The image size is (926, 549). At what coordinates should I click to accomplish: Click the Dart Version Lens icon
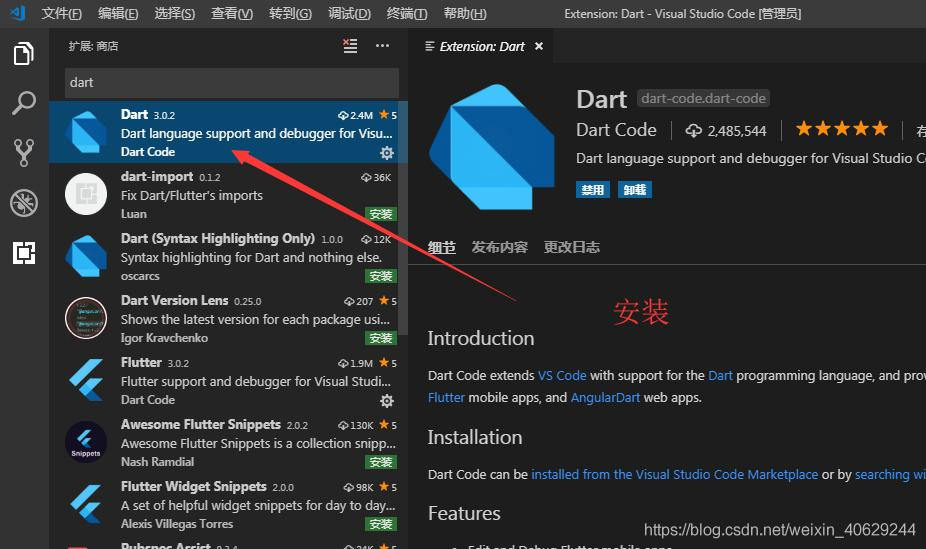click(86, 318)
